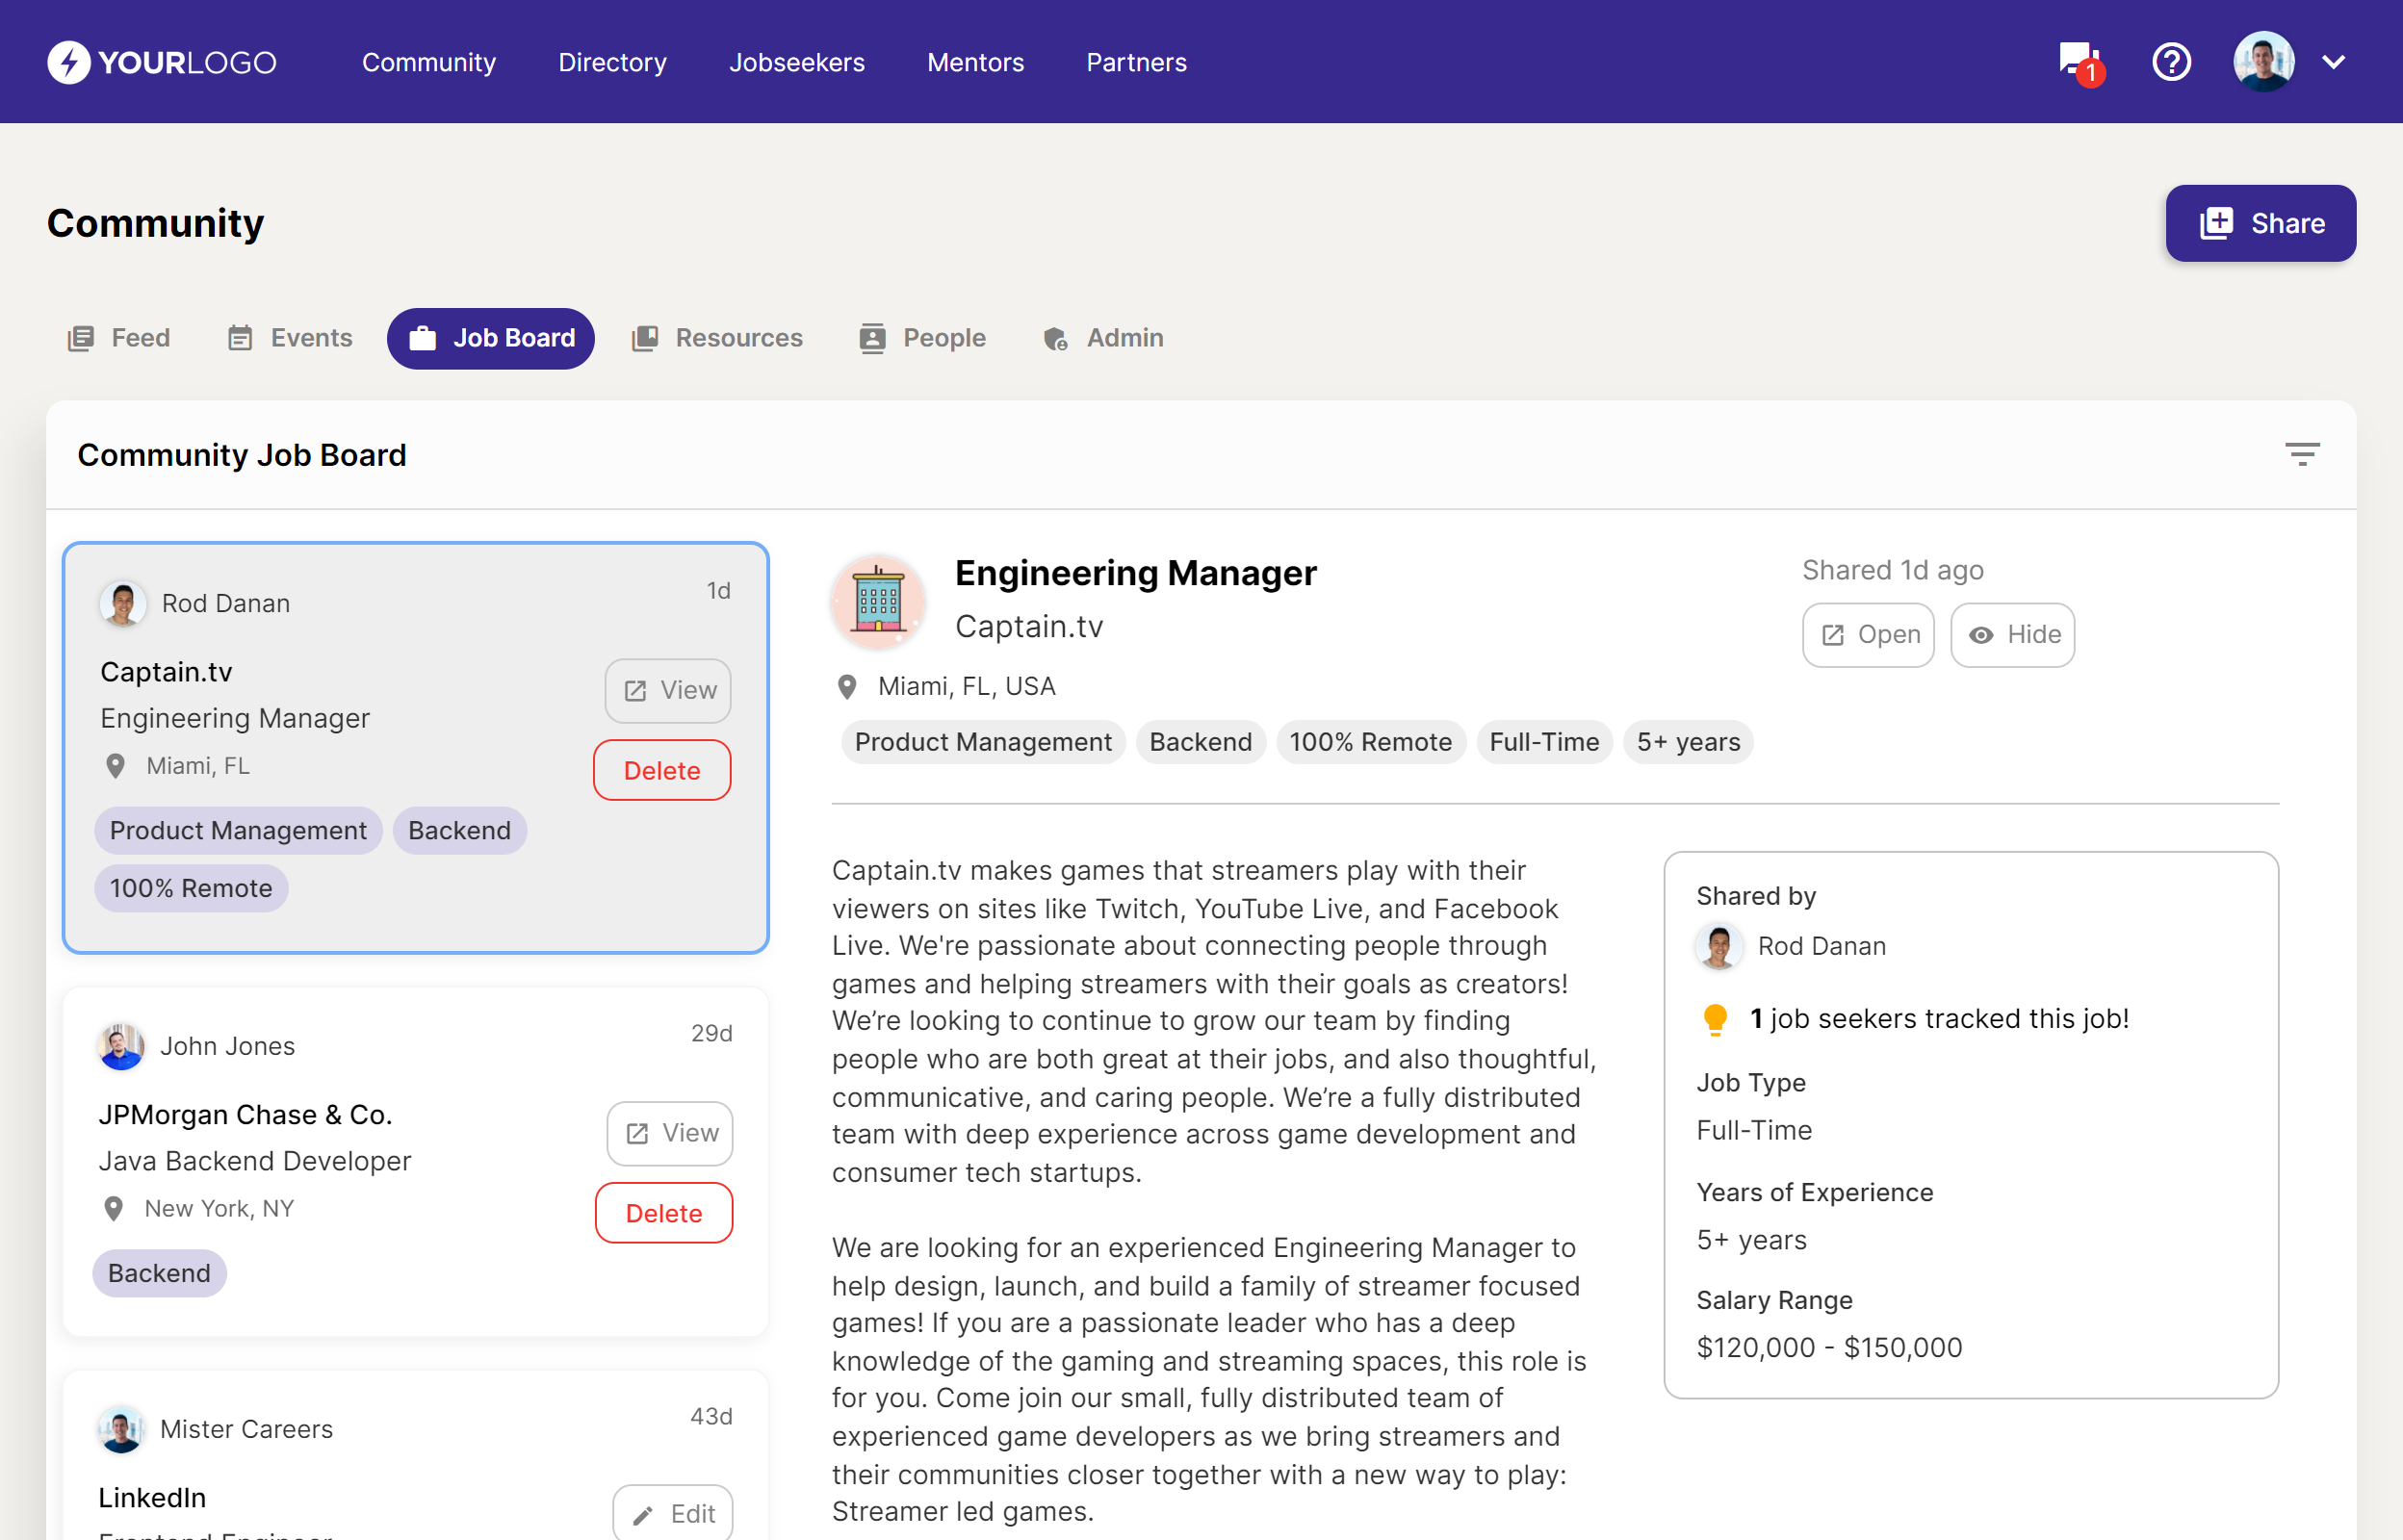Open Directory in the top navigation
The width and height of the screenshot is (2403, 1540).
click(x=612, y=62)
